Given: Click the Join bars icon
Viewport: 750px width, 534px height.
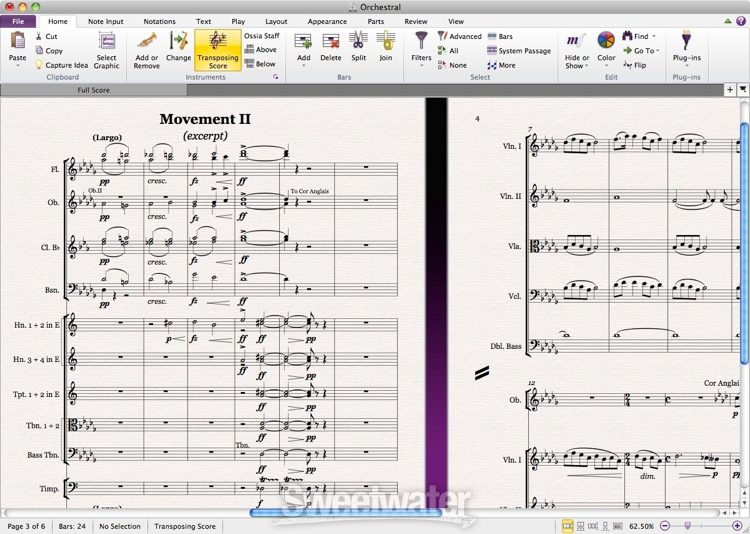Looking at the screenshot, I should [x=386, y=41].
